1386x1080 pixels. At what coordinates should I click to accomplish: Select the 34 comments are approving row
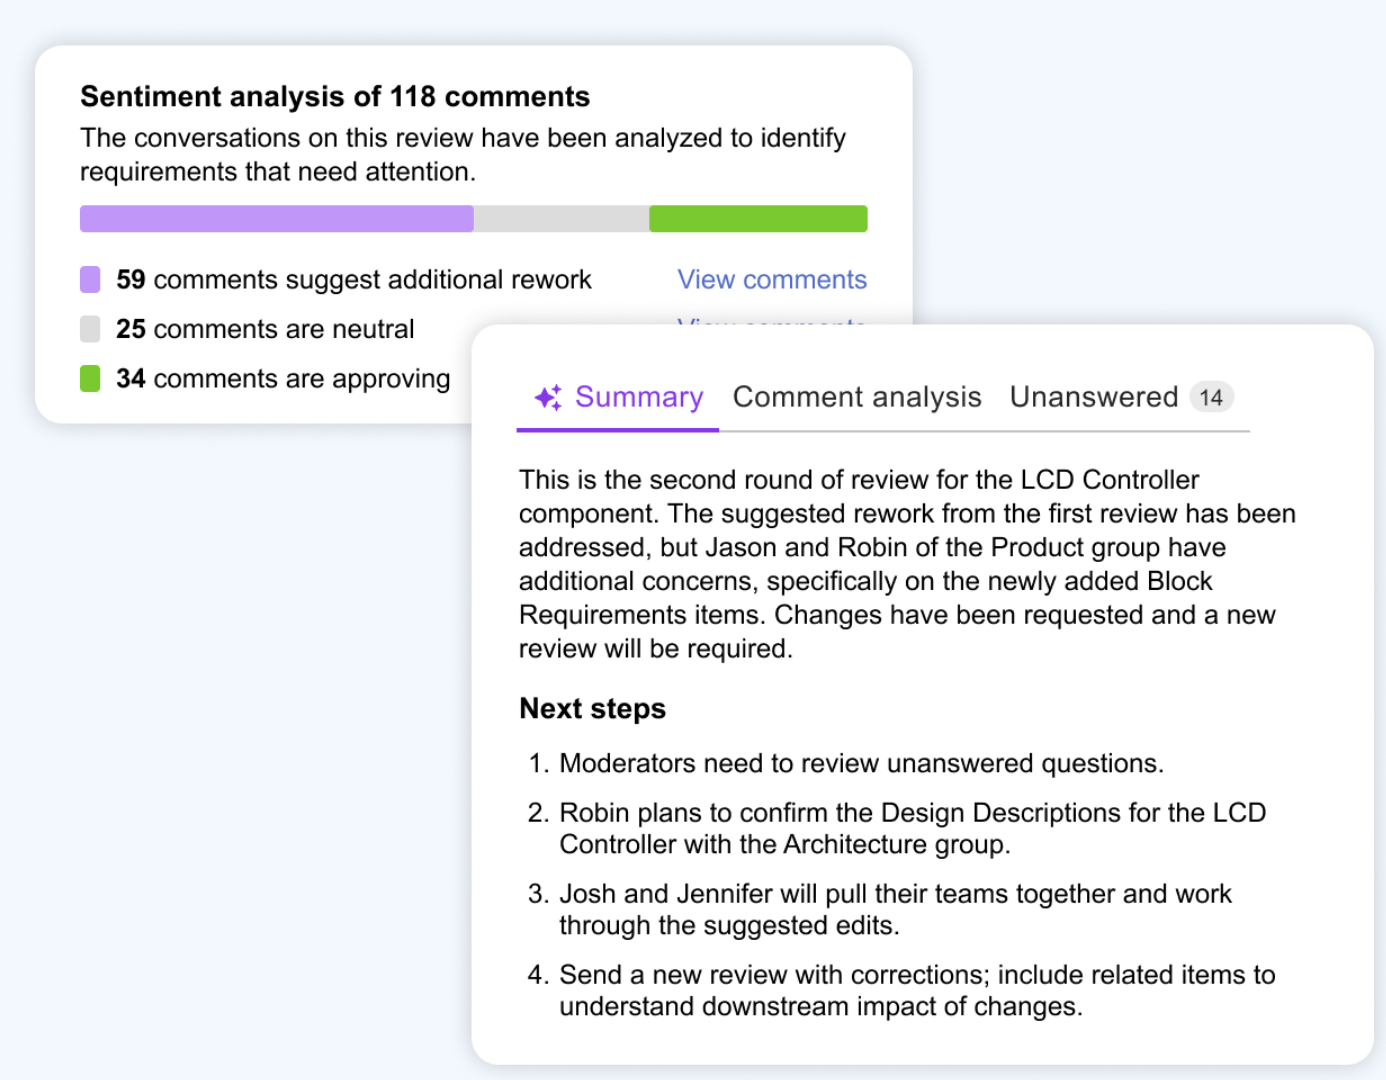[x=283, y=379]
